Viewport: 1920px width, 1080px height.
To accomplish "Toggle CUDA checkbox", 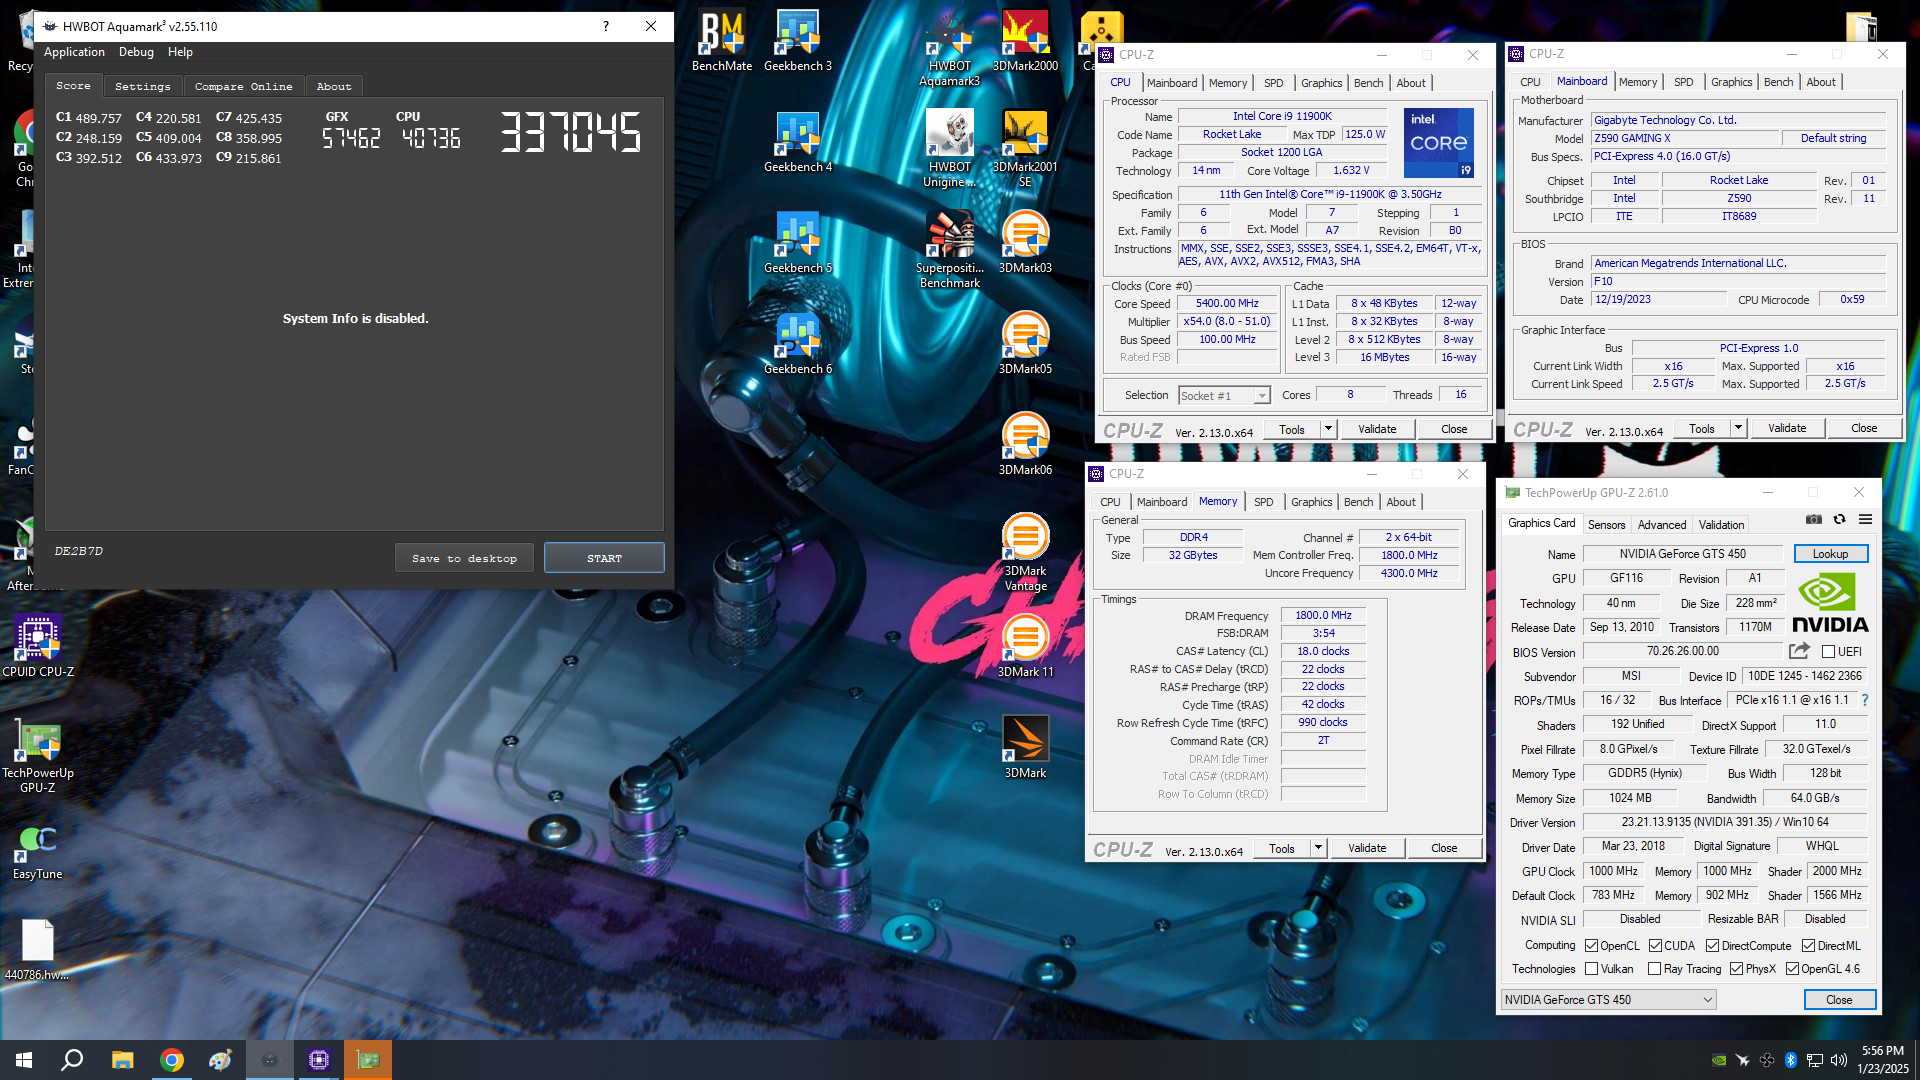I will [1655, 946].
